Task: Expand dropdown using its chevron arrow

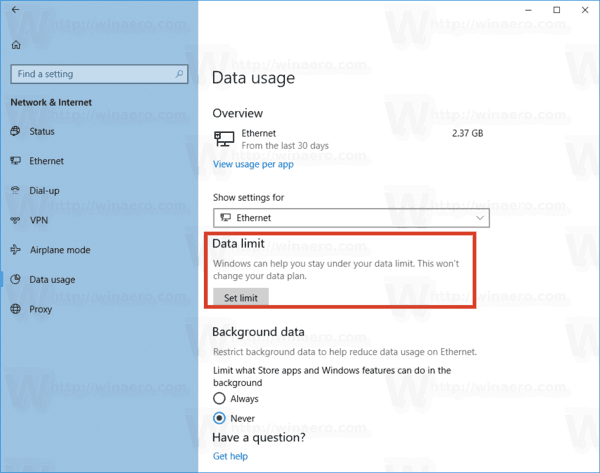Action: pos(480,218)
